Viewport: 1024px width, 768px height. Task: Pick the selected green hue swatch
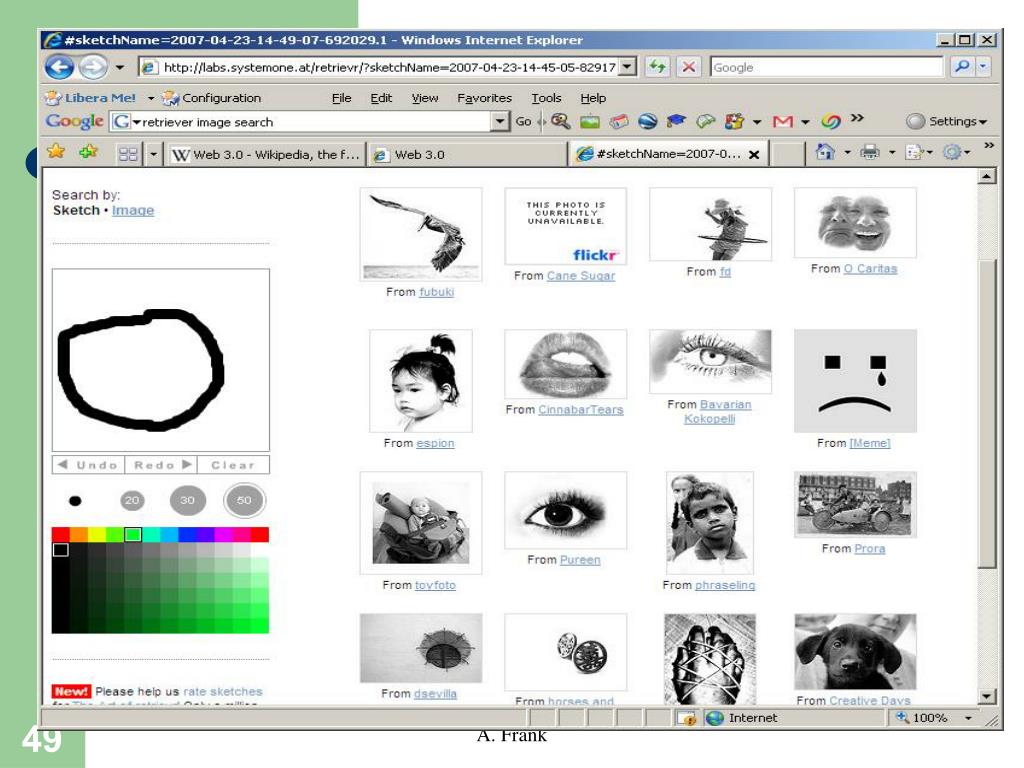(133, 535)
